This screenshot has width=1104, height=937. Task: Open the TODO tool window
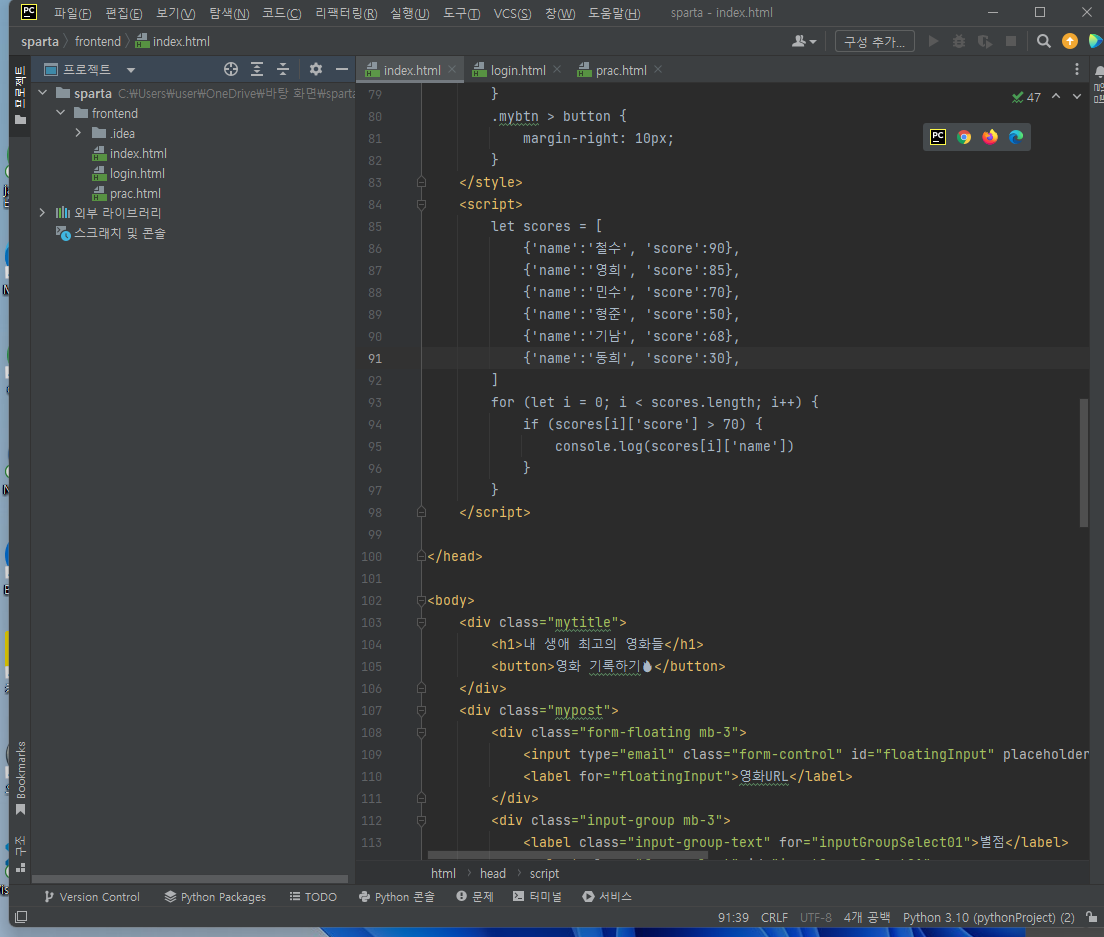click(x=313, y=897)
